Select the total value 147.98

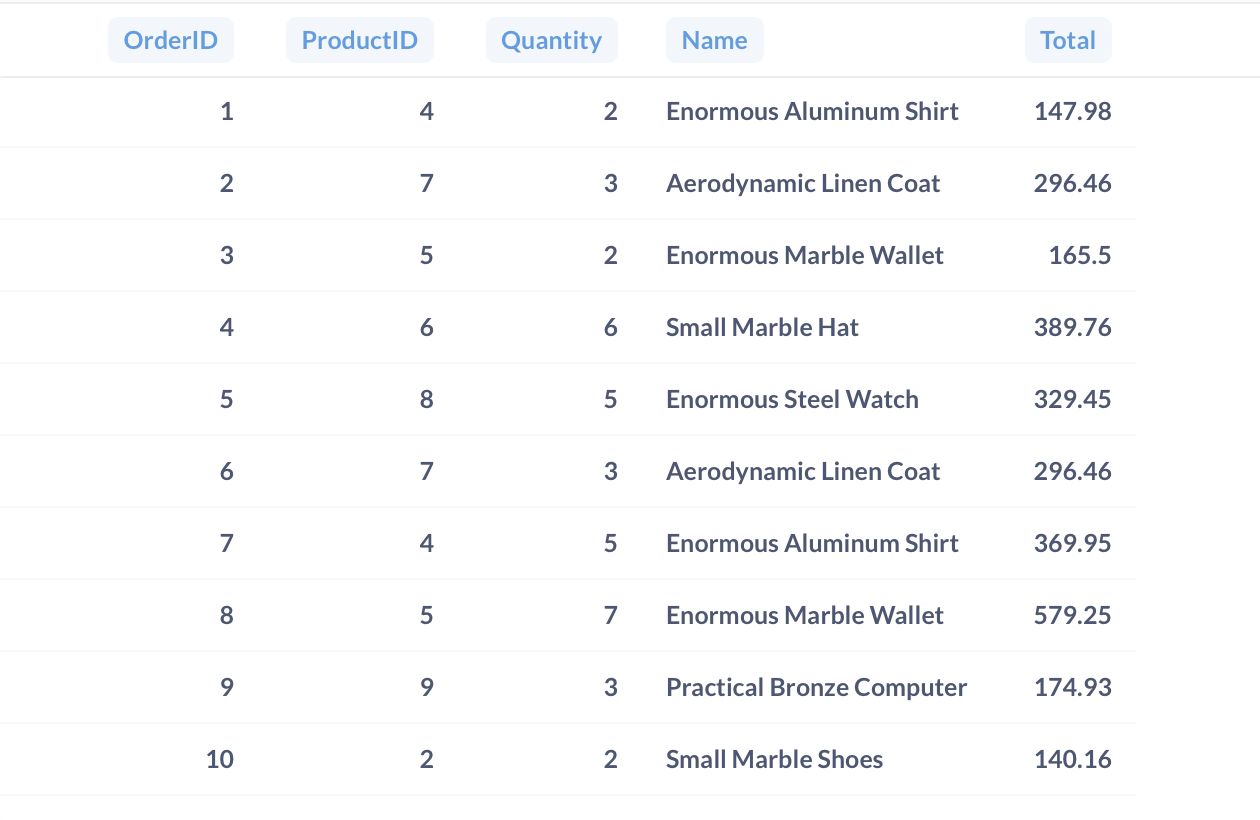[x=1072, y=112]
